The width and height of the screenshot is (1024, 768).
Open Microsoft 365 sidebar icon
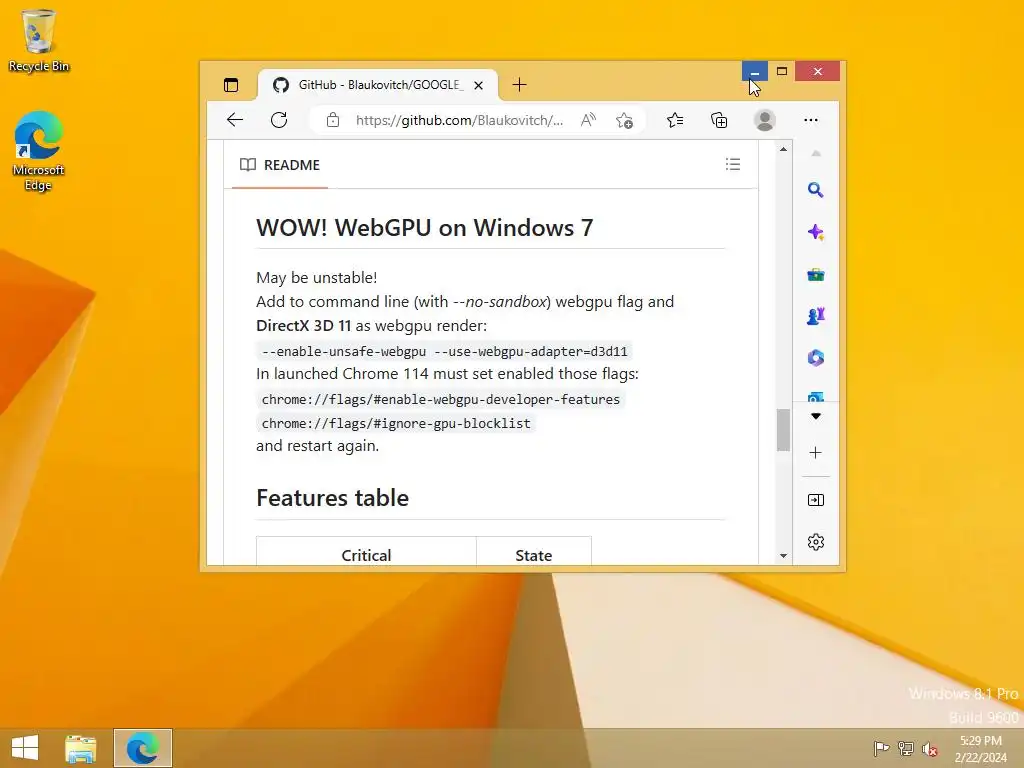pos(816,358)
